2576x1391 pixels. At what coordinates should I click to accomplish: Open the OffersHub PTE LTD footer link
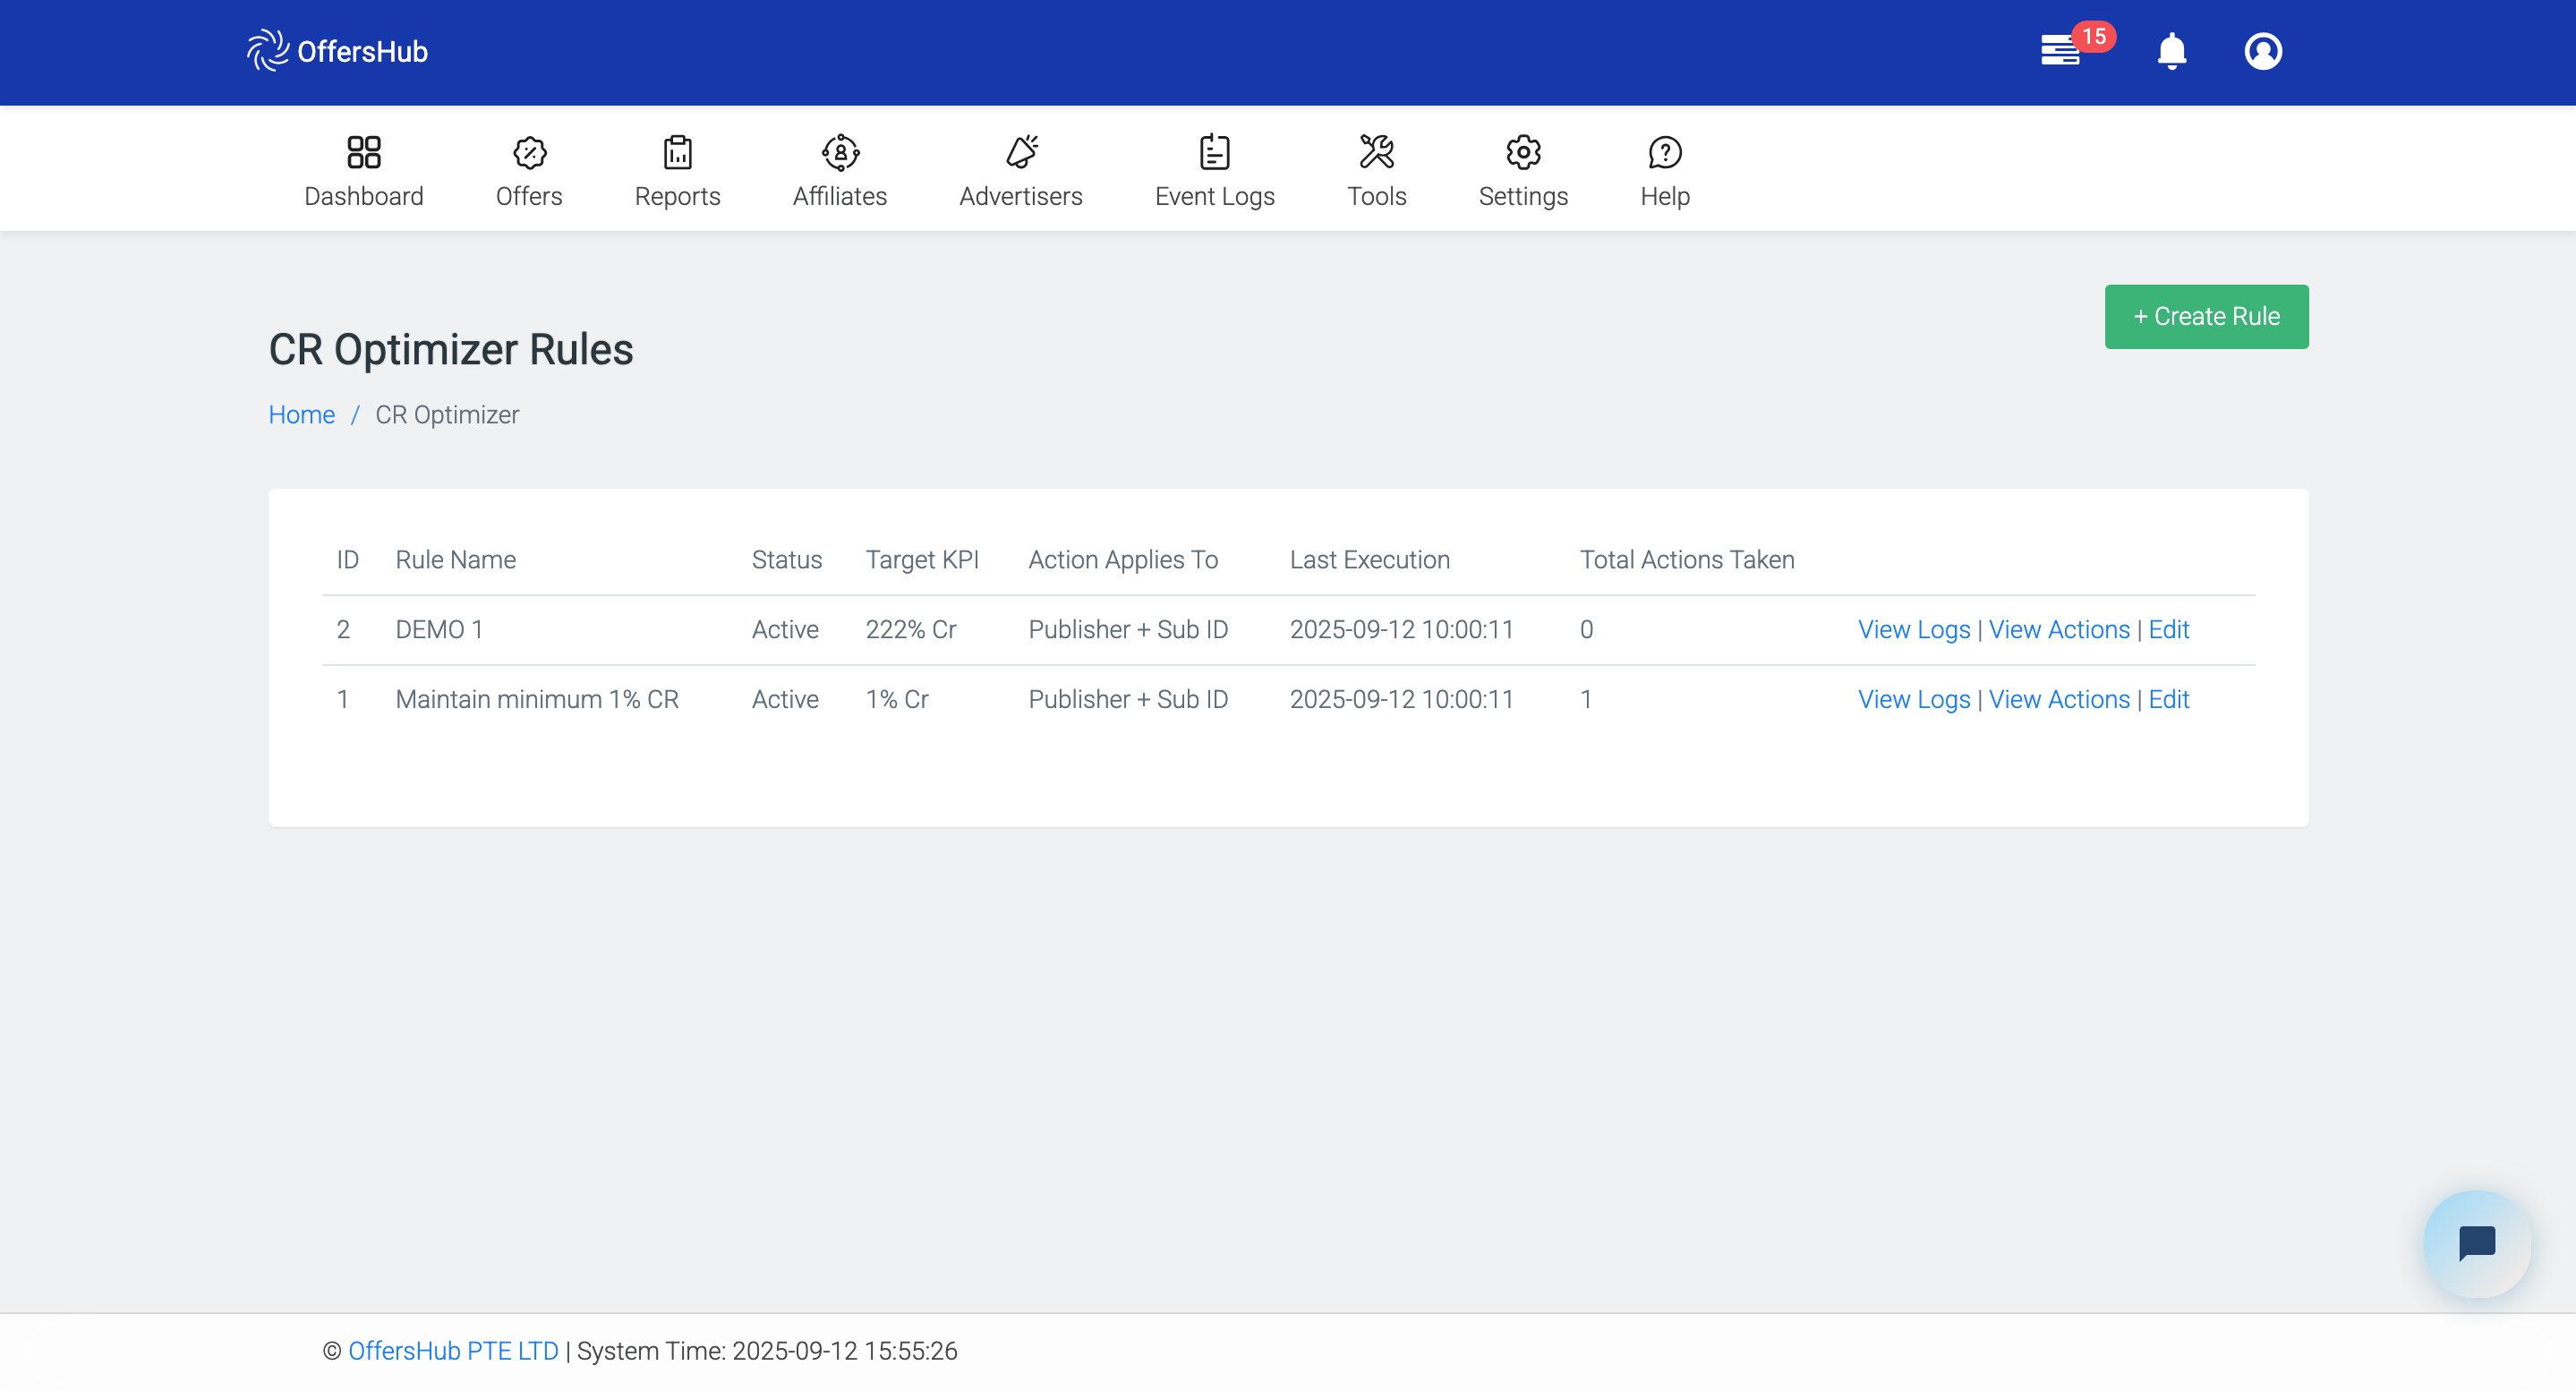pyautogui.click(x=453, y=1351)
